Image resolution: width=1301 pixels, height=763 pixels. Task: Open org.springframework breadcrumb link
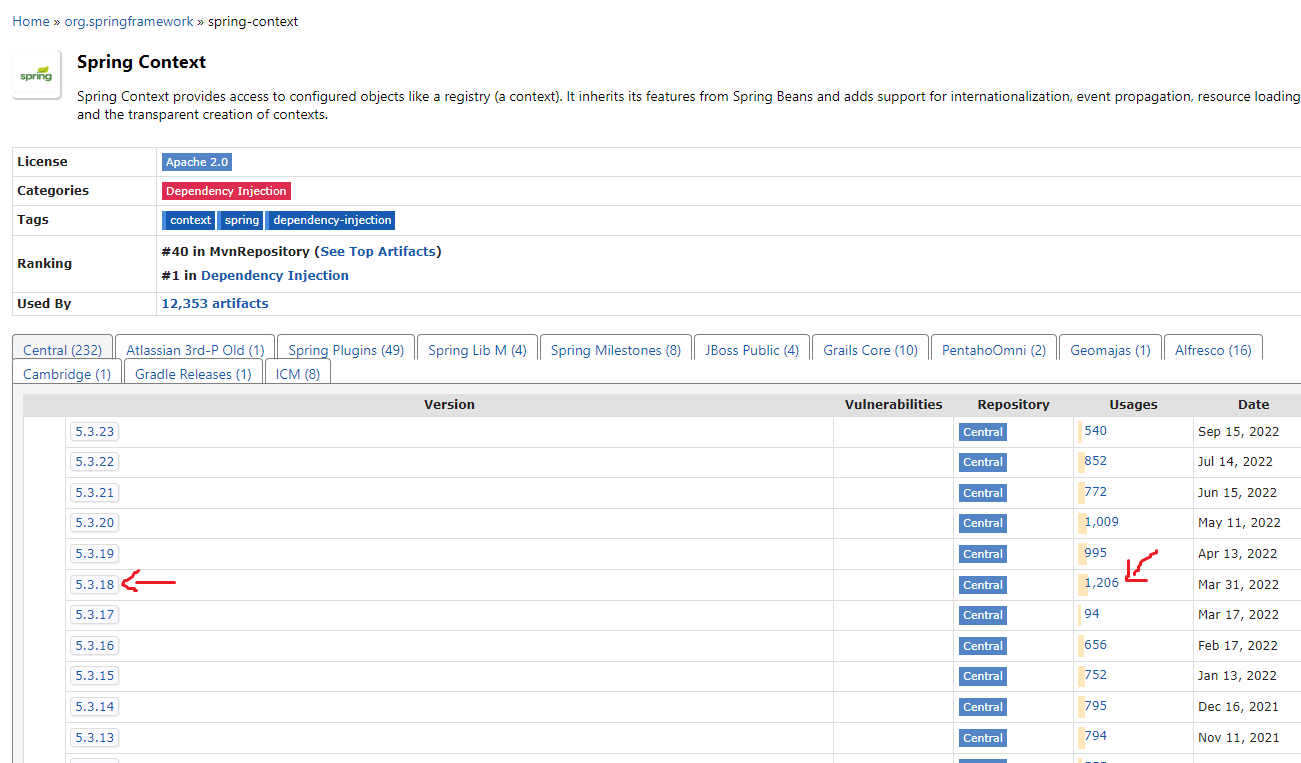(129, 21)
